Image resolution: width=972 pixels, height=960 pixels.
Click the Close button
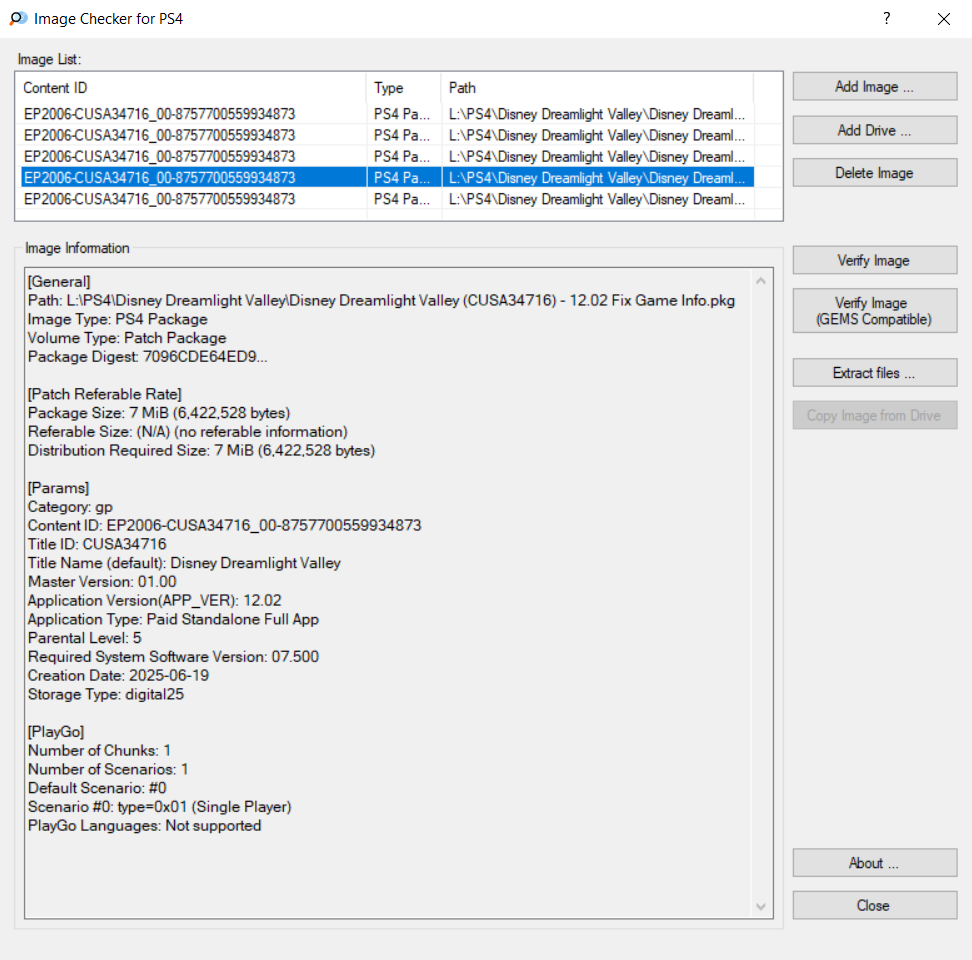tap(874, 905)
